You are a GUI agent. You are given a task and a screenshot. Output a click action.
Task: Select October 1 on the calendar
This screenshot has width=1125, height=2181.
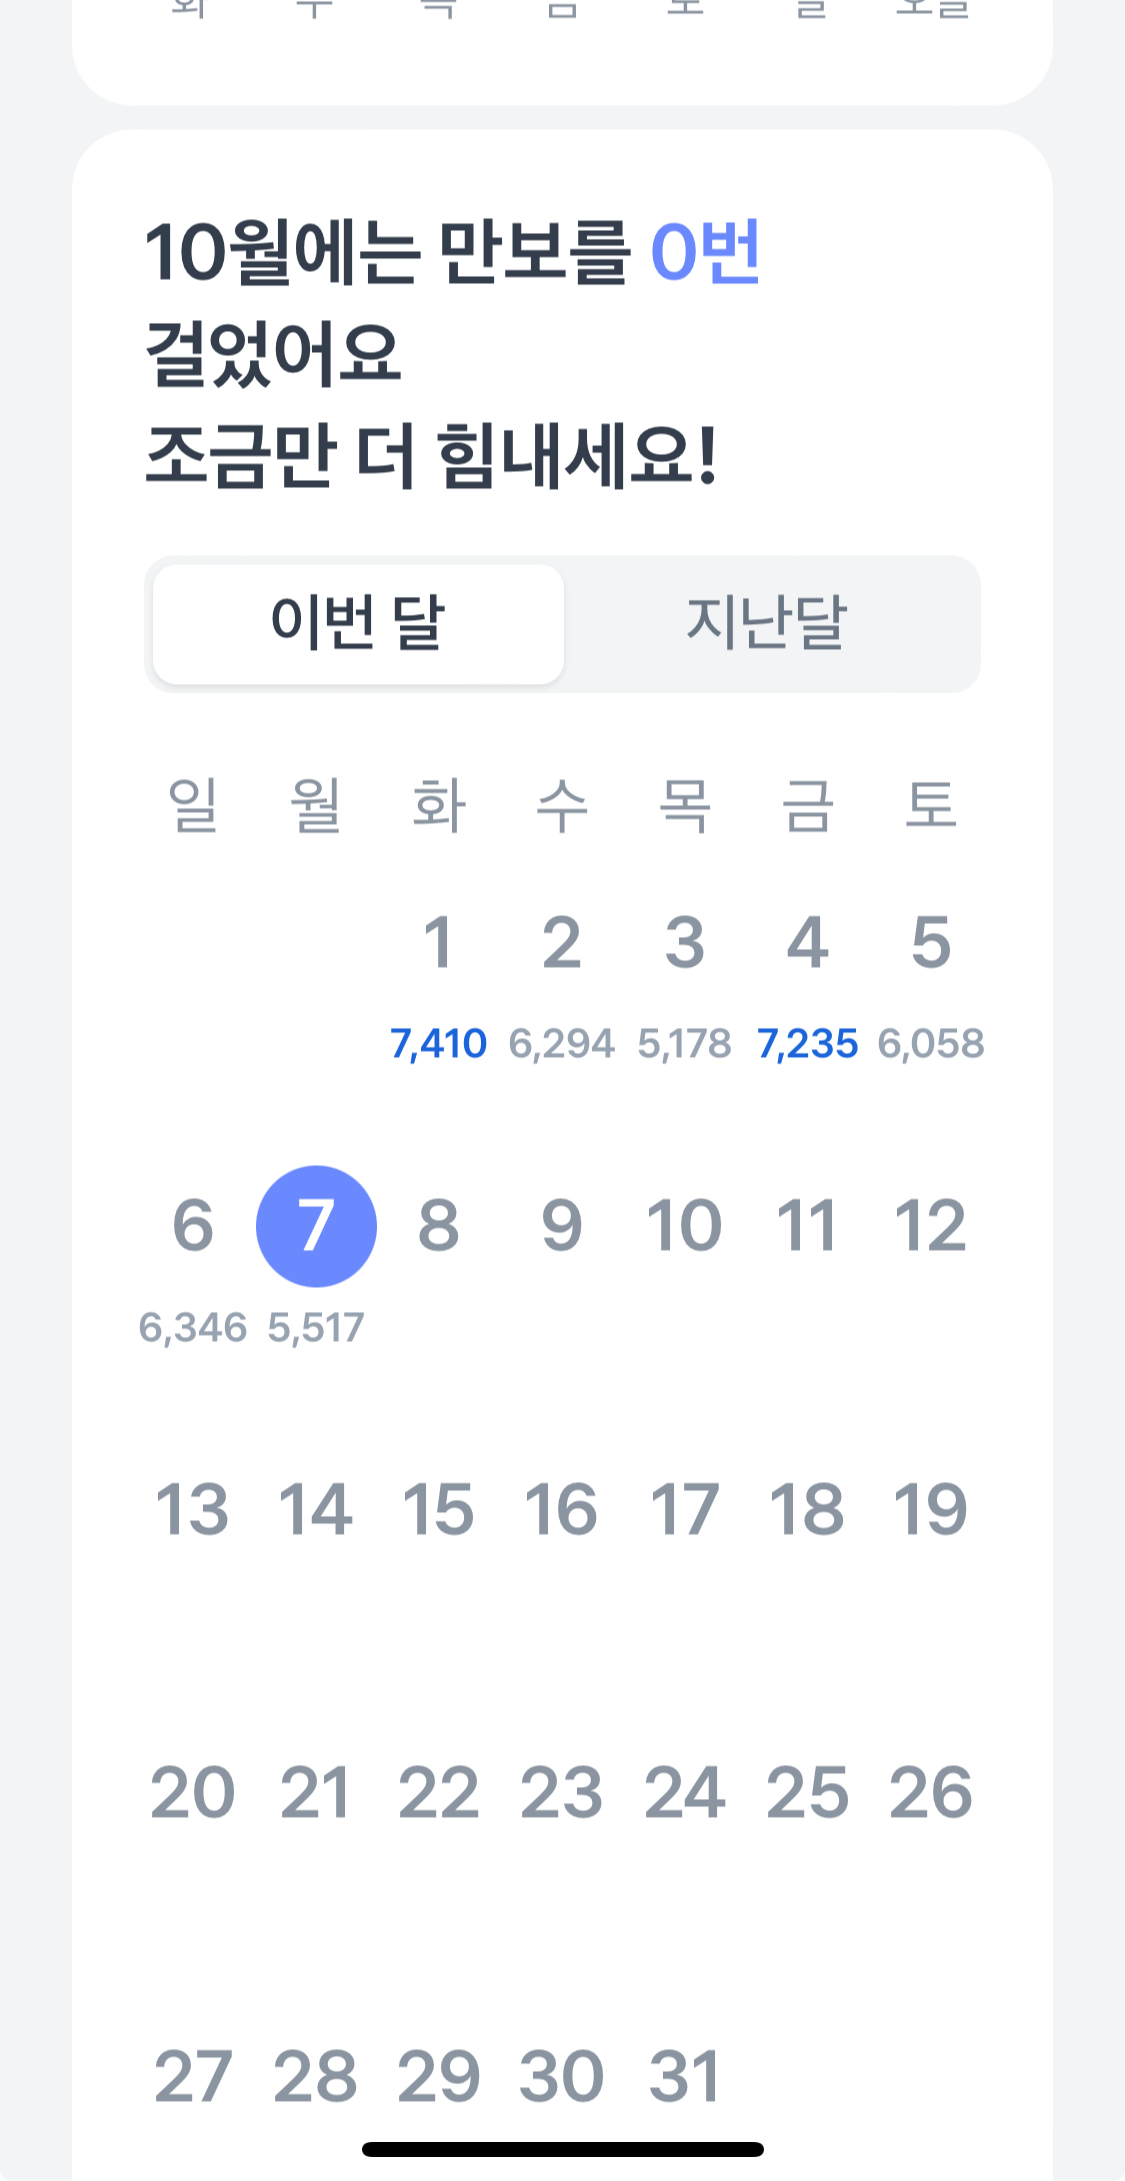pos(438,942)
